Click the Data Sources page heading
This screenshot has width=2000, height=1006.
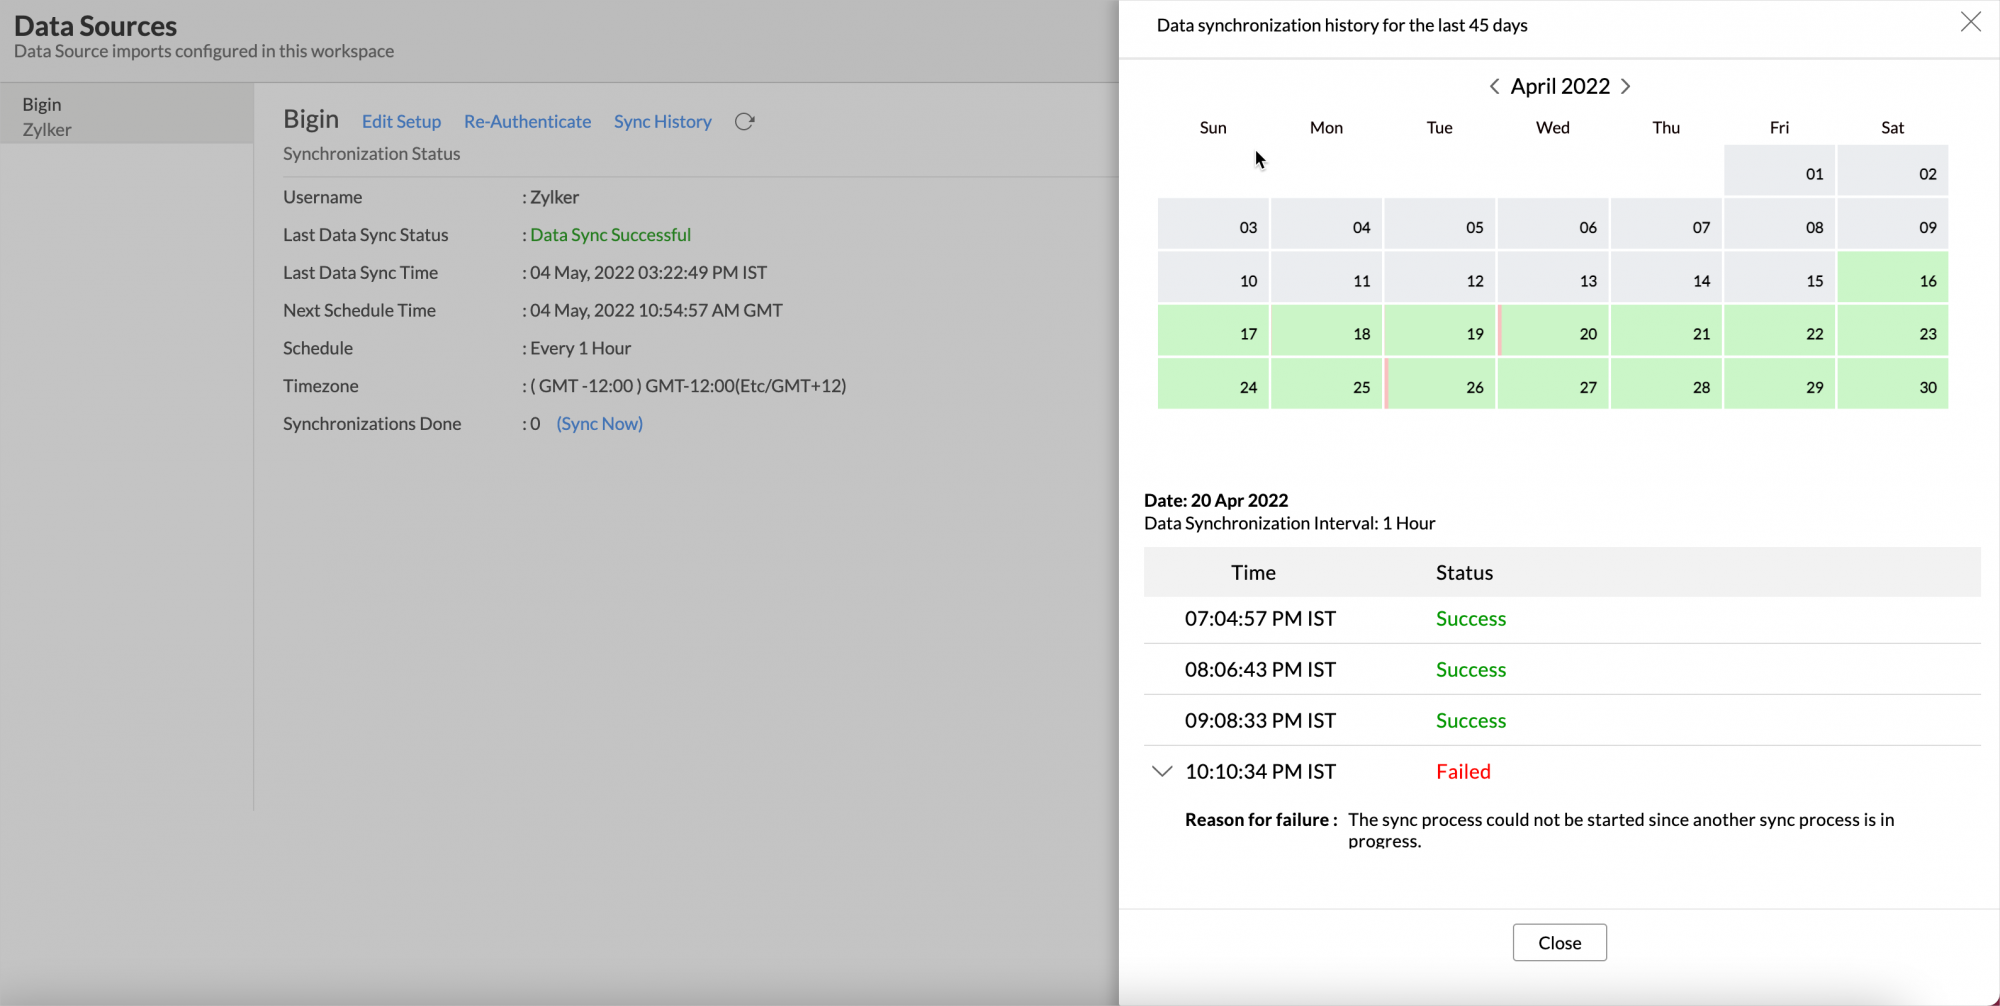[95, 26]
